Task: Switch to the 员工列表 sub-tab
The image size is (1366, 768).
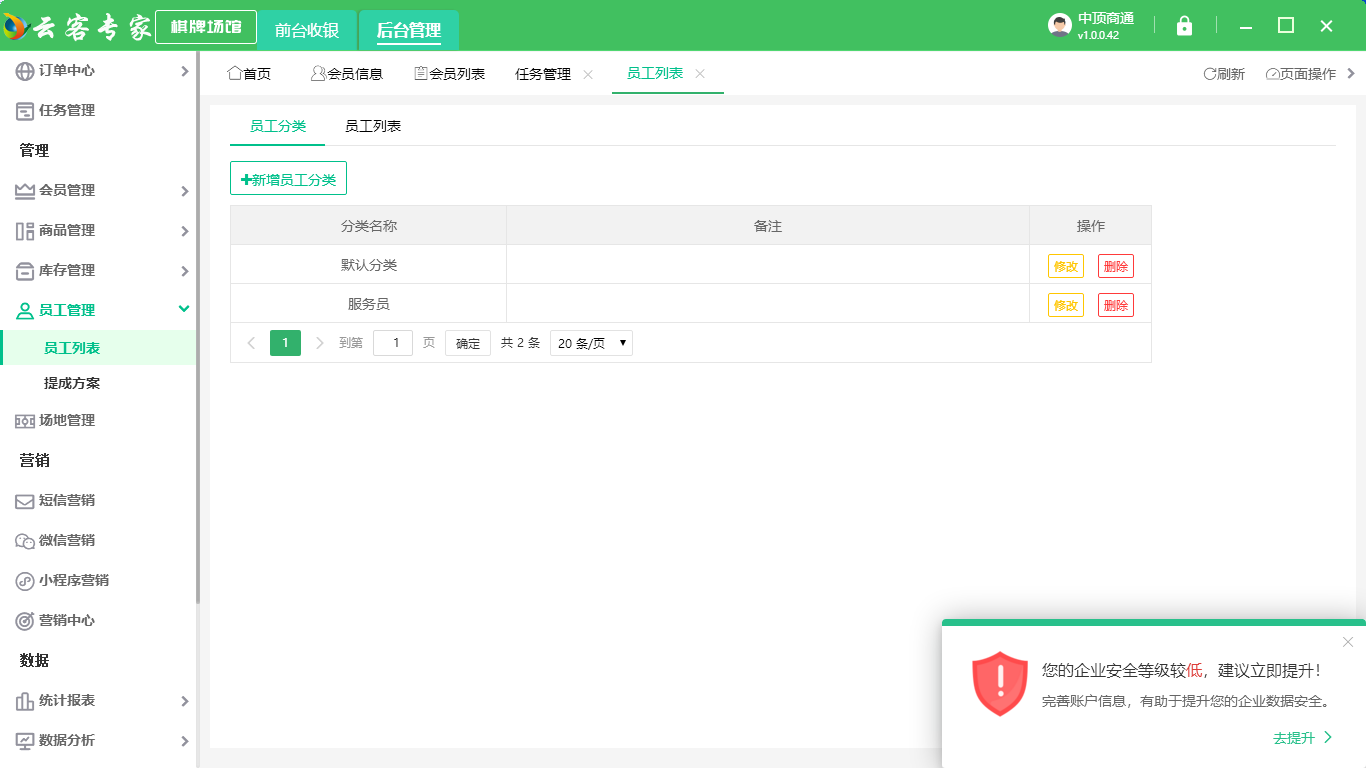Action: pyautogui.click(x=373, y=126)
